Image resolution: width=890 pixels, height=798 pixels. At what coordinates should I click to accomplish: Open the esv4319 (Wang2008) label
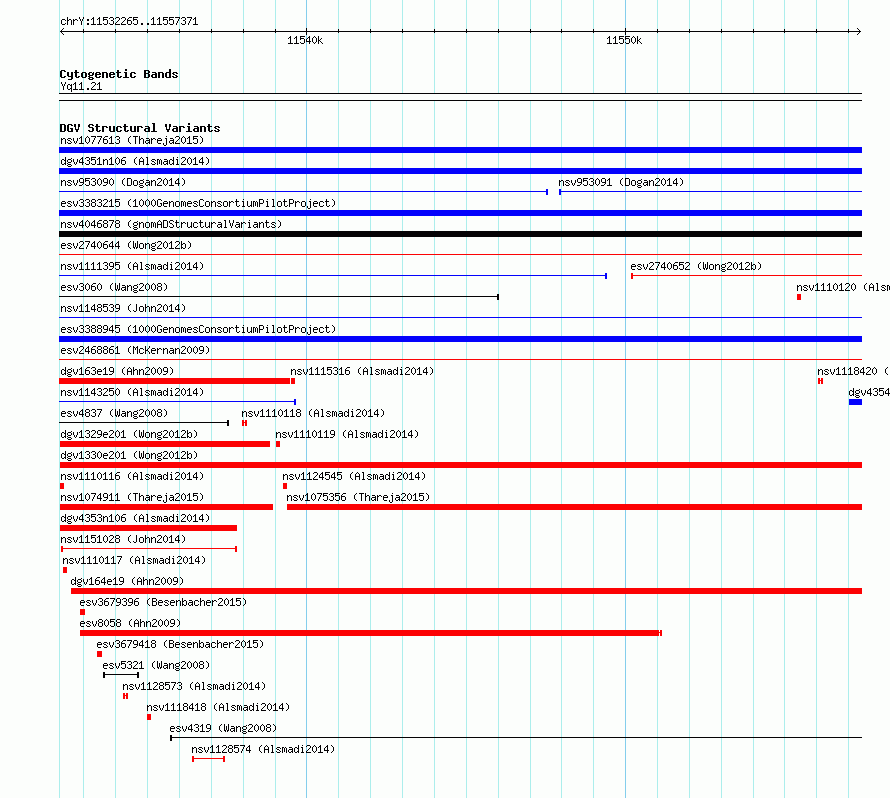point(223,728)
